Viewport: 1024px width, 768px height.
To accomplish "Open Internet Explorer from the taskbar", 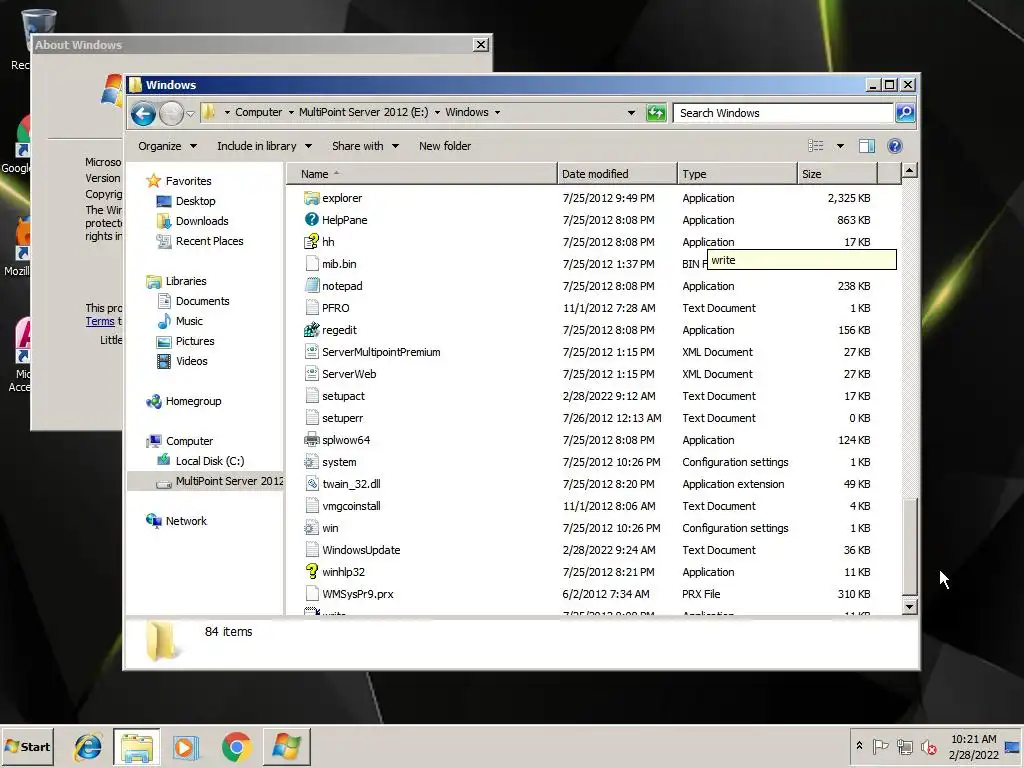I will (x=88, y=747).
